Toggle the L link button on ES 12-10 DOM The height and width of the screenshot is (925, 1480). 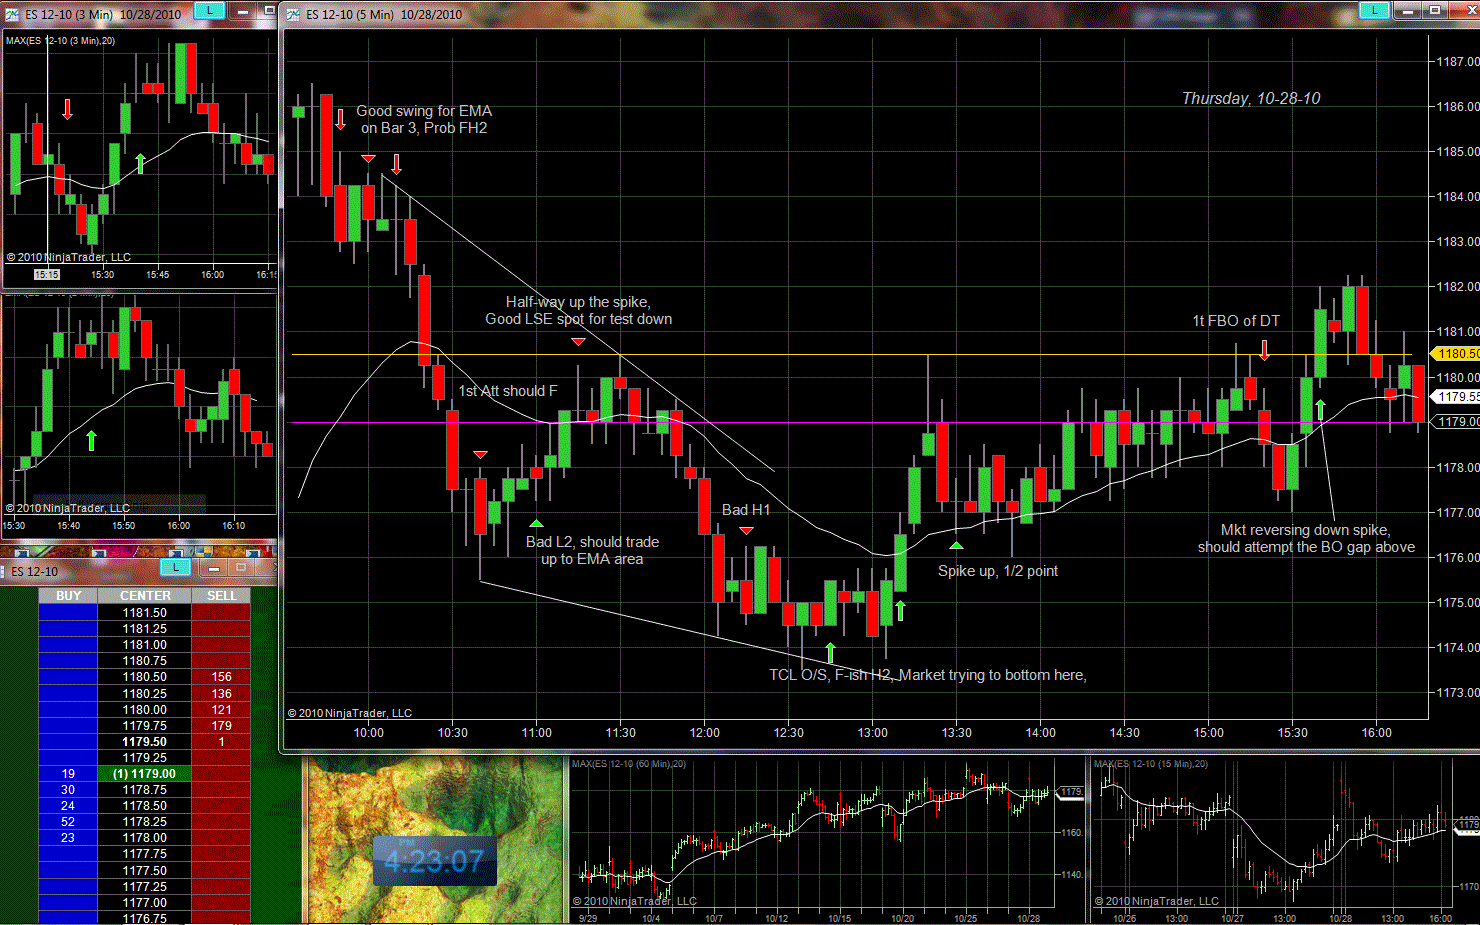(176, 567)
